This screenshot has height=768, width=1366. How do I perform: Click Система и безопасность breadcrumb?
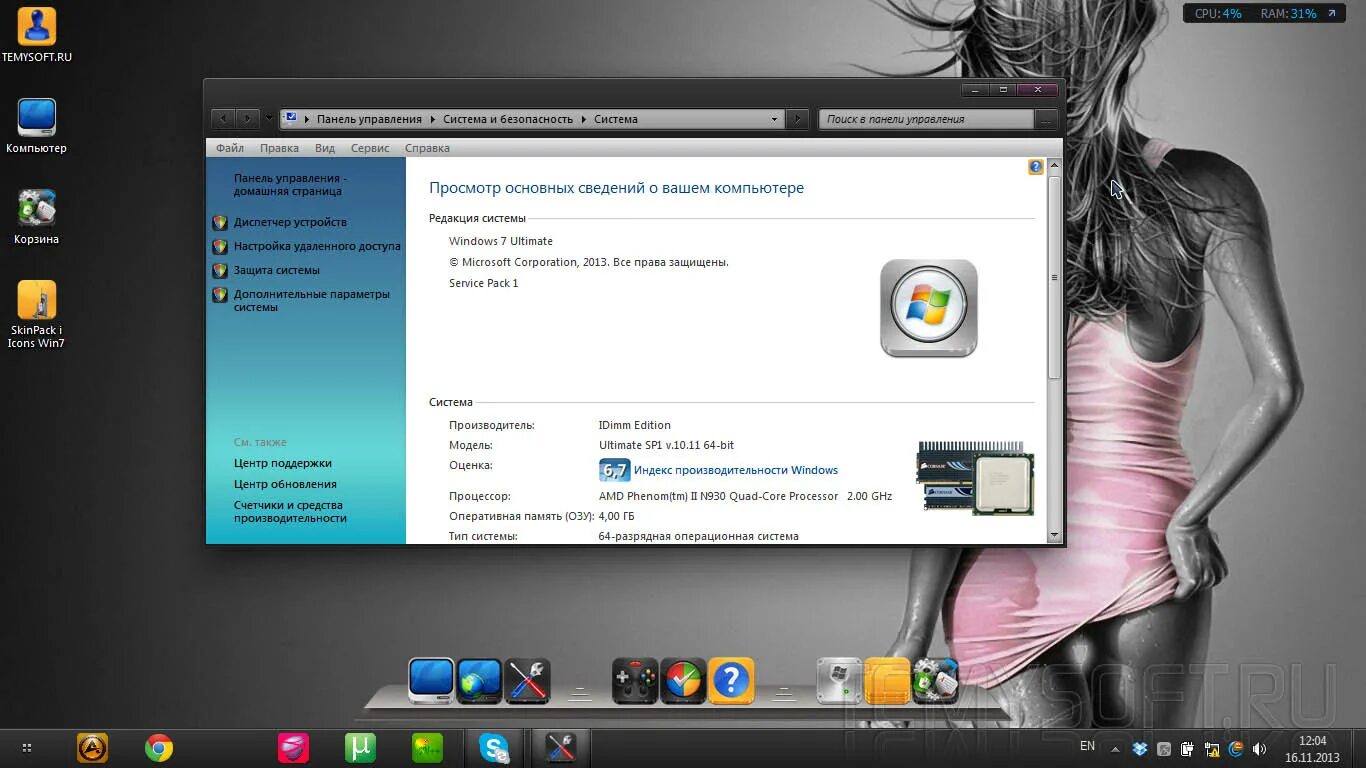click(x=508, y=119)
